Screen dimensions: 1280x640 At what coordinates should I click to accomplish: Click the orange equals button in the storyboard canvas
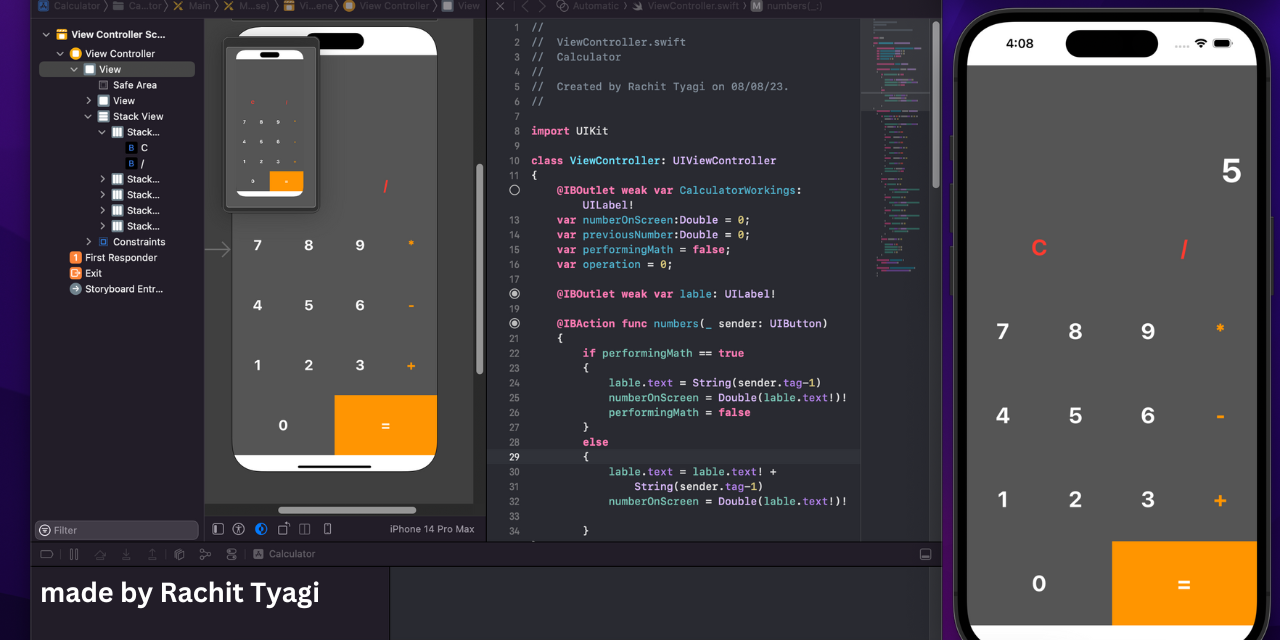(385, 425)
